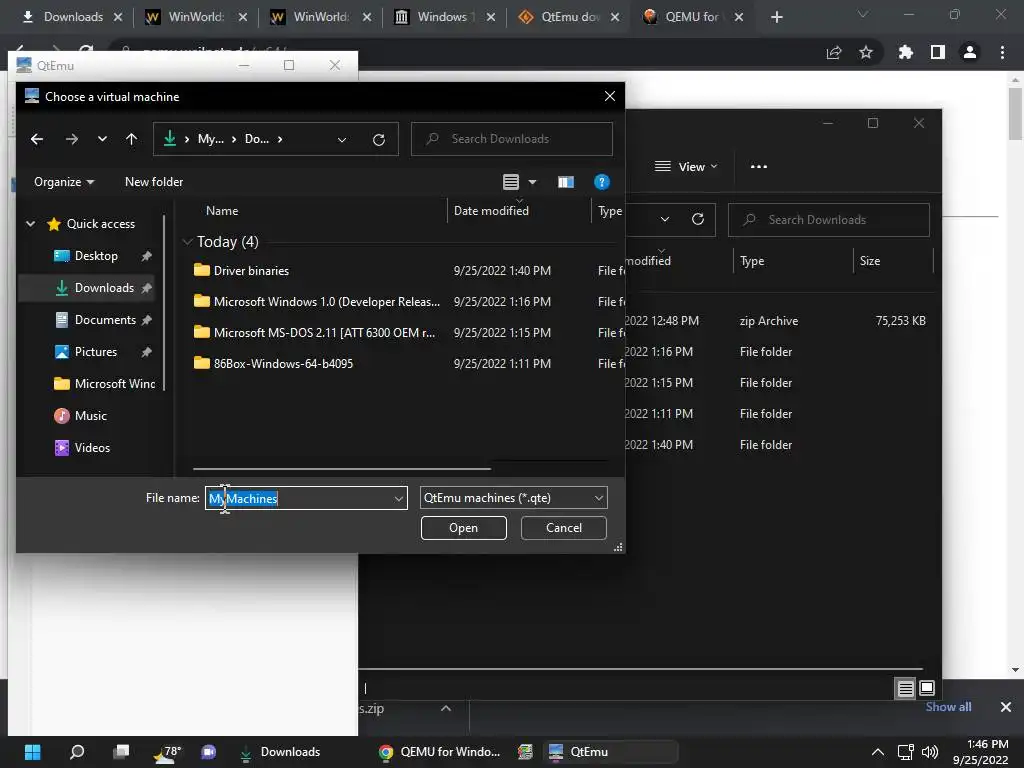Open Windows Start menu
Image resolution: width=1024 pixels, height=768 pixels.
point(33,752)
